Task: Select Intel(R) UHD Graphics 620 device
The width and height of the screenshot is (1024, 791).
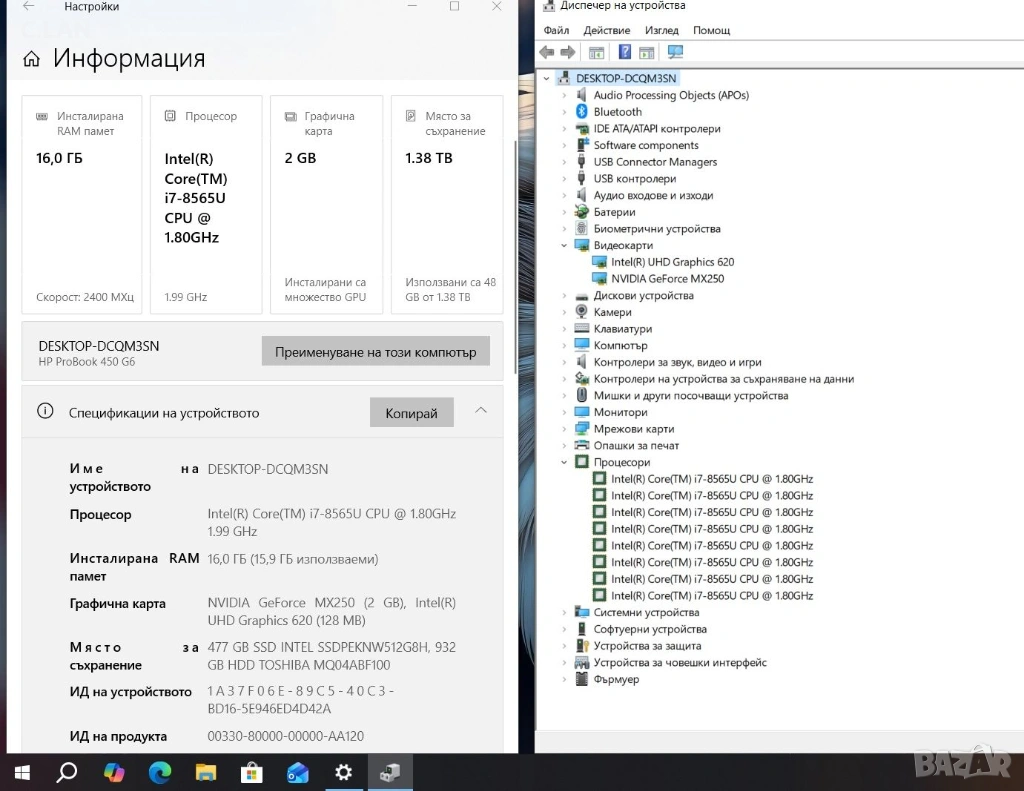Action: [672, 262]
